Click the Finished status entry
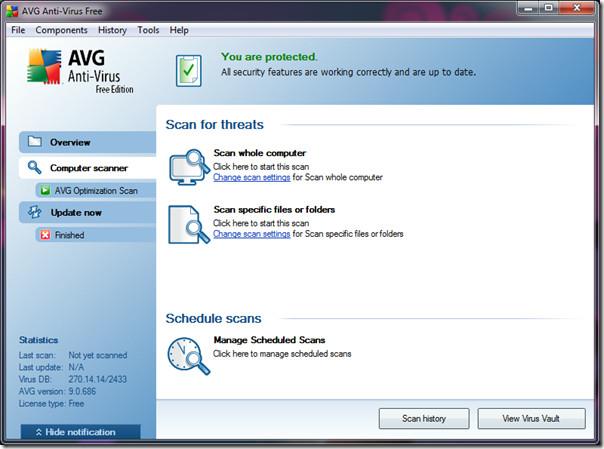 [x=96, y=235]
